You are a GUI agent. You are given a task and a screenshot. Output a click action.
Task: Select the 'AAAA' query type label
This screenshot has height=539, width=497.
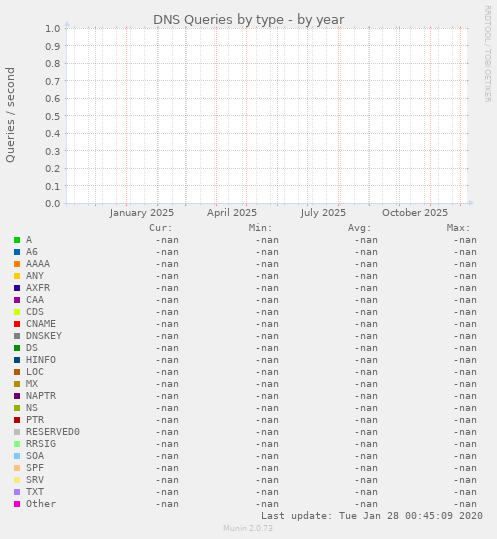38,264
